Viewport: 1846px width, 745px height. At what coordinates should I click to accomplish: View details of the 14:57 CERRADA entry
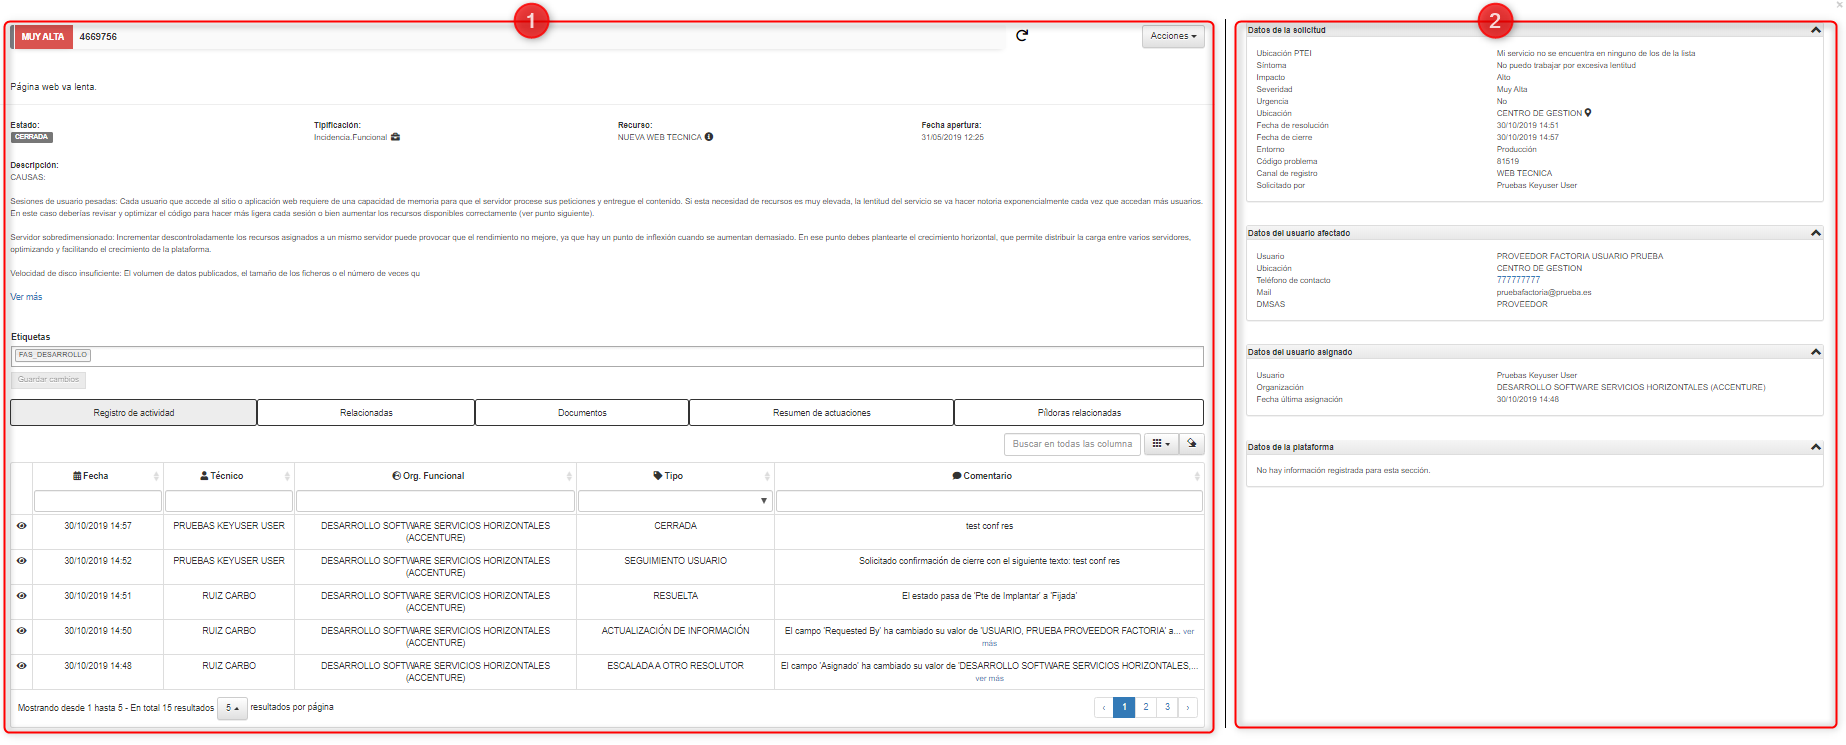click(x=21, y=526)
